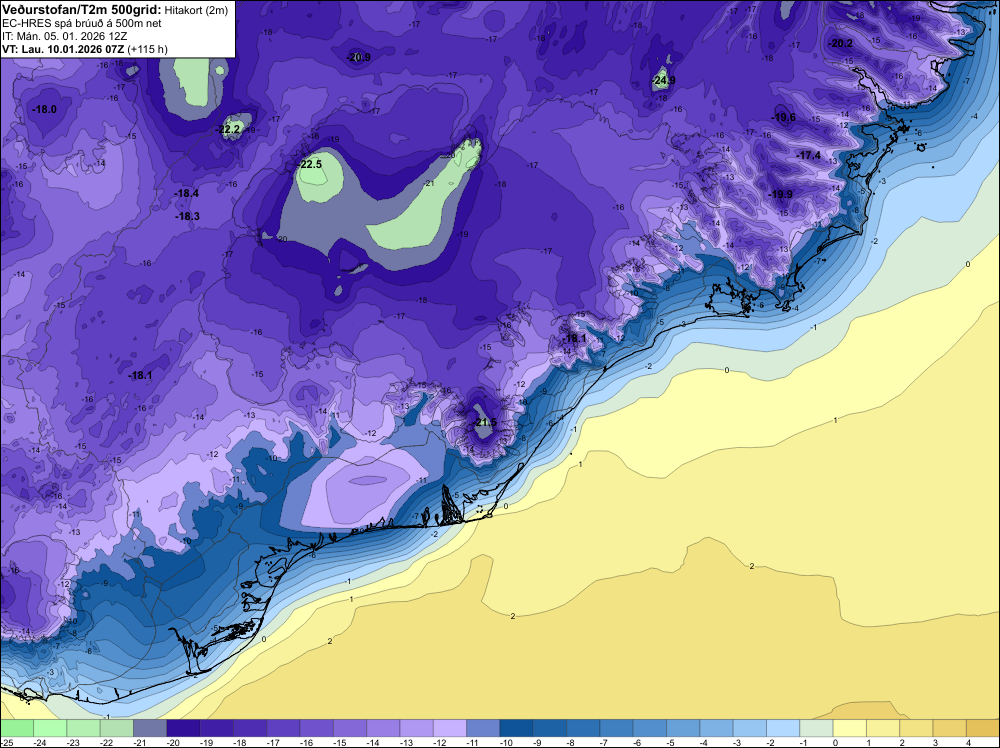Click the -24.9 minimum temperature label
Viewport: 1000px width, 748px height.
point(664,80)
